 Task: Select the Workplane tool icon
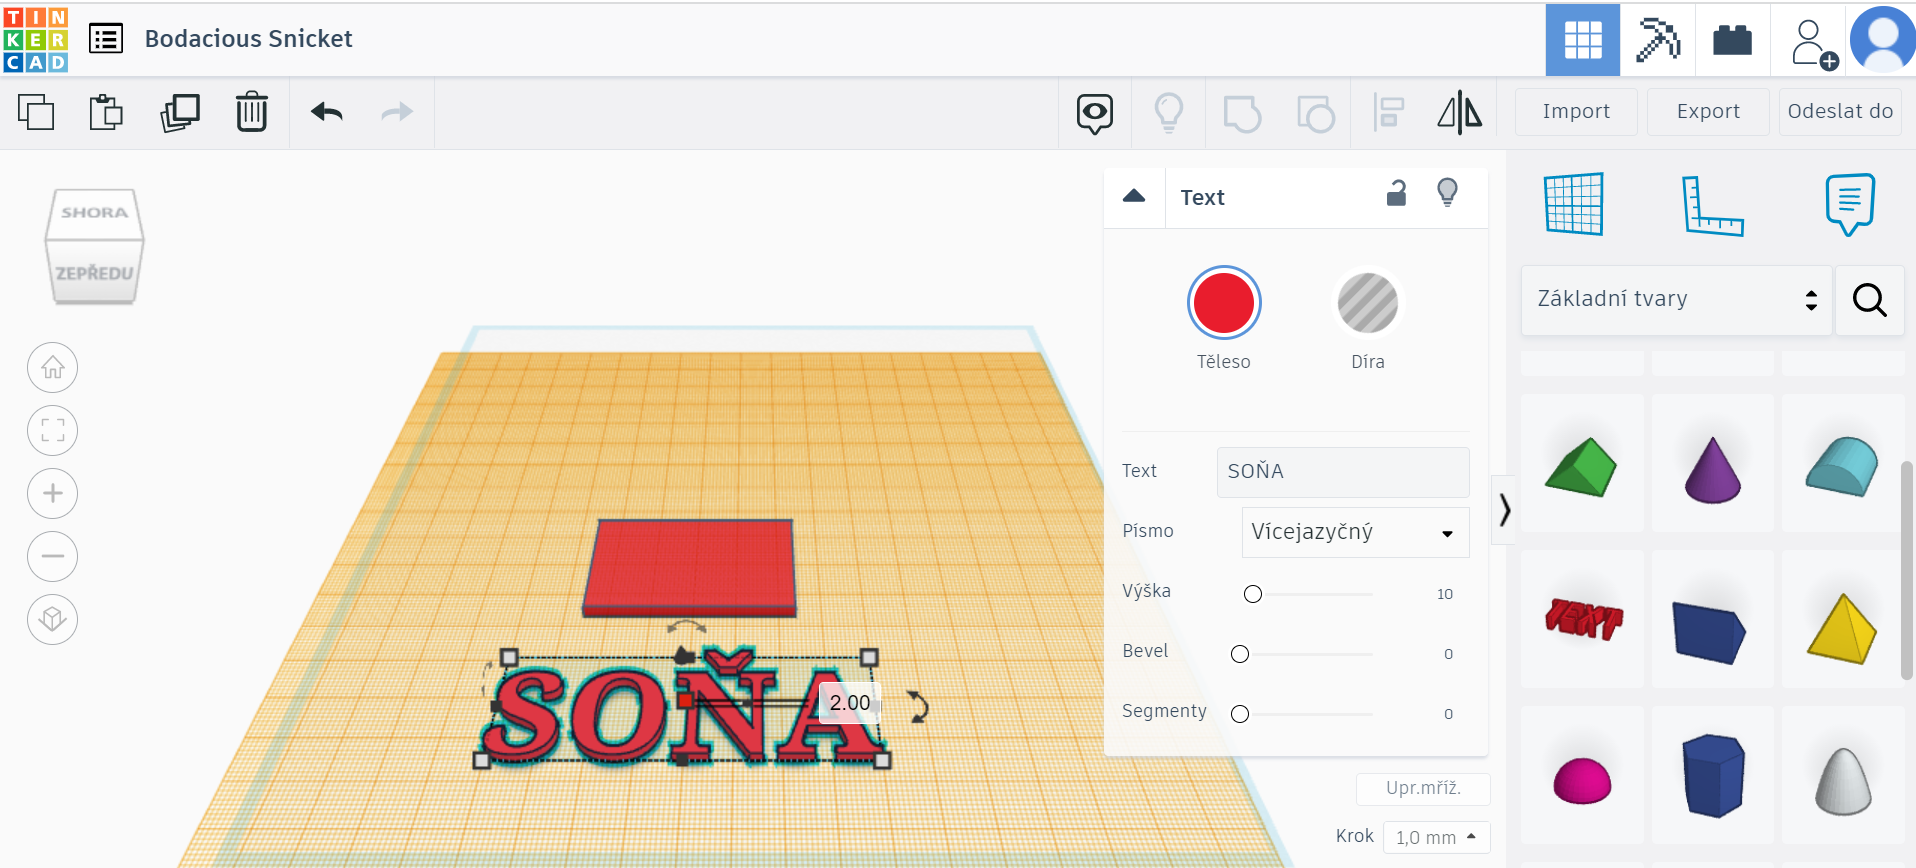pyautogui.click(x=1574, y=204)
